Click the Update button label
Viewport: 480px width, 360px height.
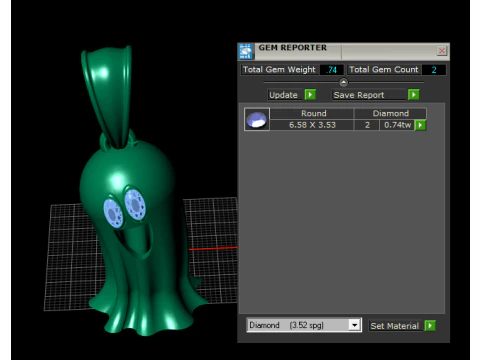pyautogui.click(x=283, y=95)
